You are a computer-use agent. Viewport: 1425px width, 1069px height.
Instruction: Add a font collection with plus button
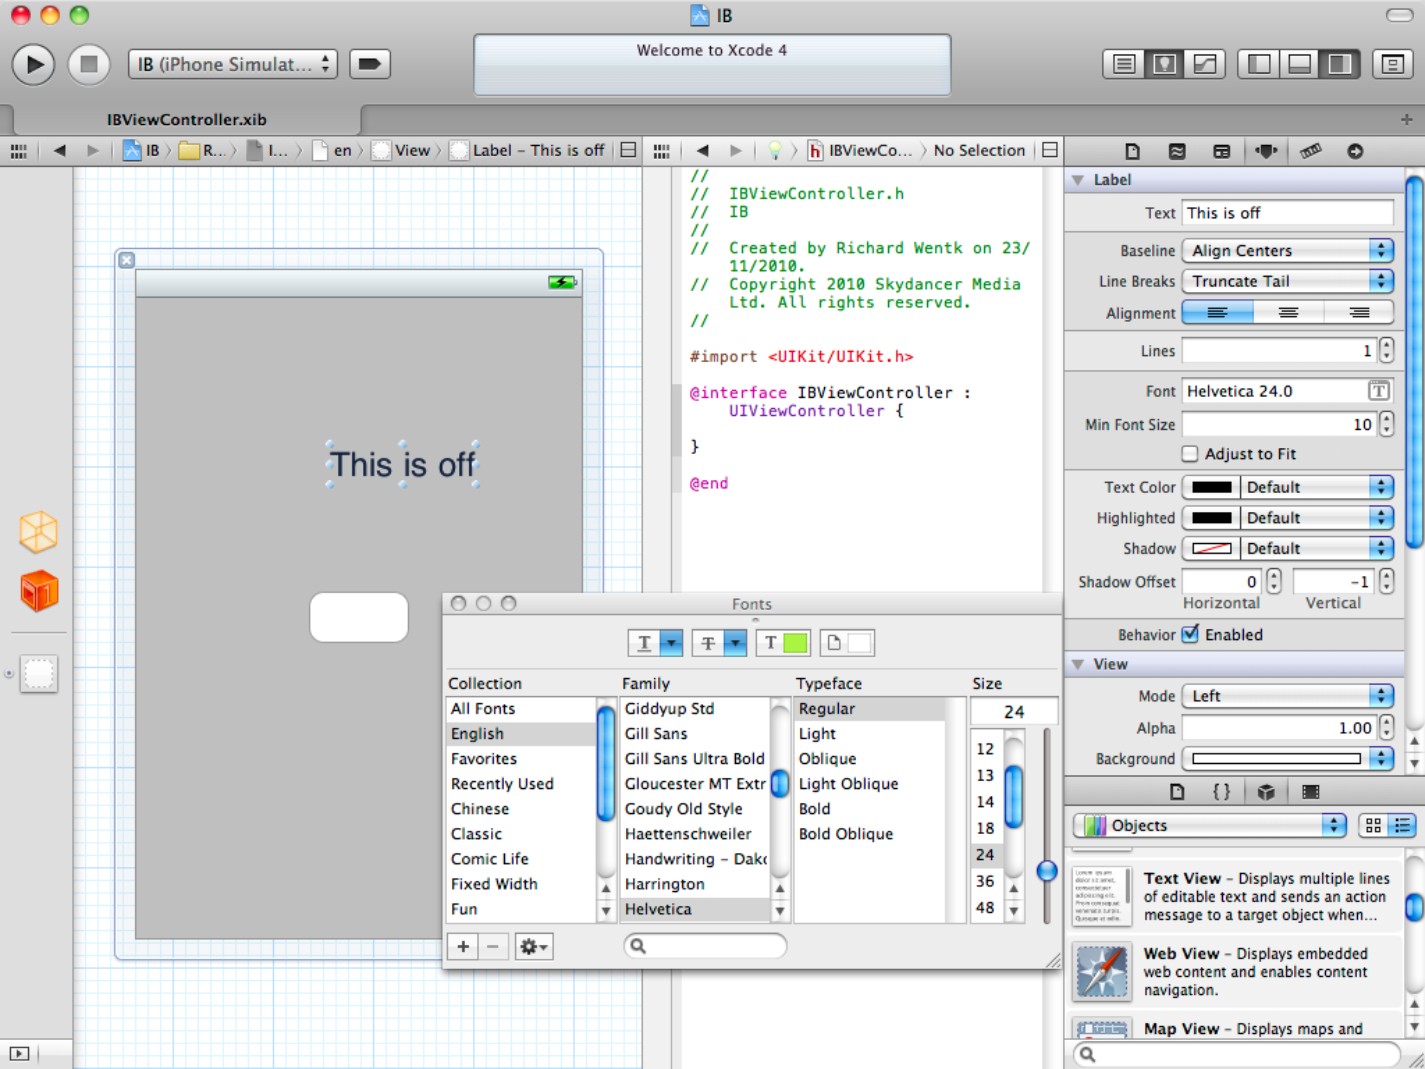coord(463,946)
